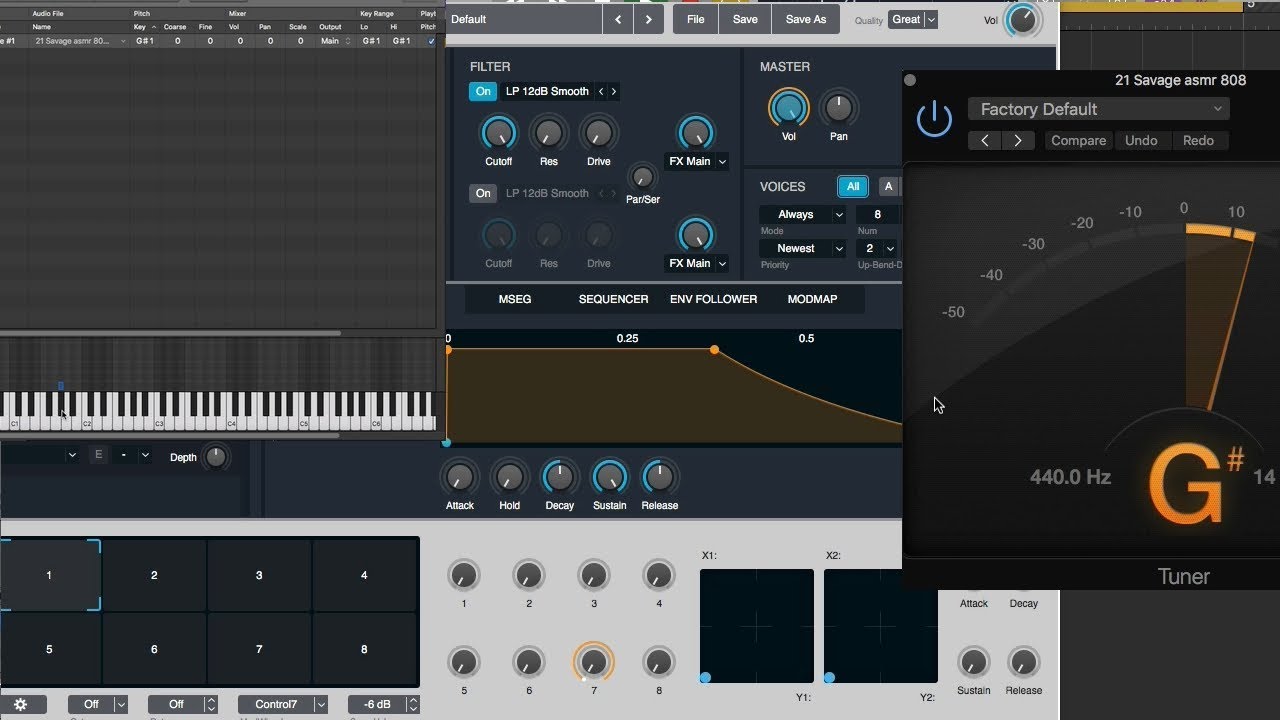
Task: Load the next preset beside Default
Action: click(x=649, y=19)
